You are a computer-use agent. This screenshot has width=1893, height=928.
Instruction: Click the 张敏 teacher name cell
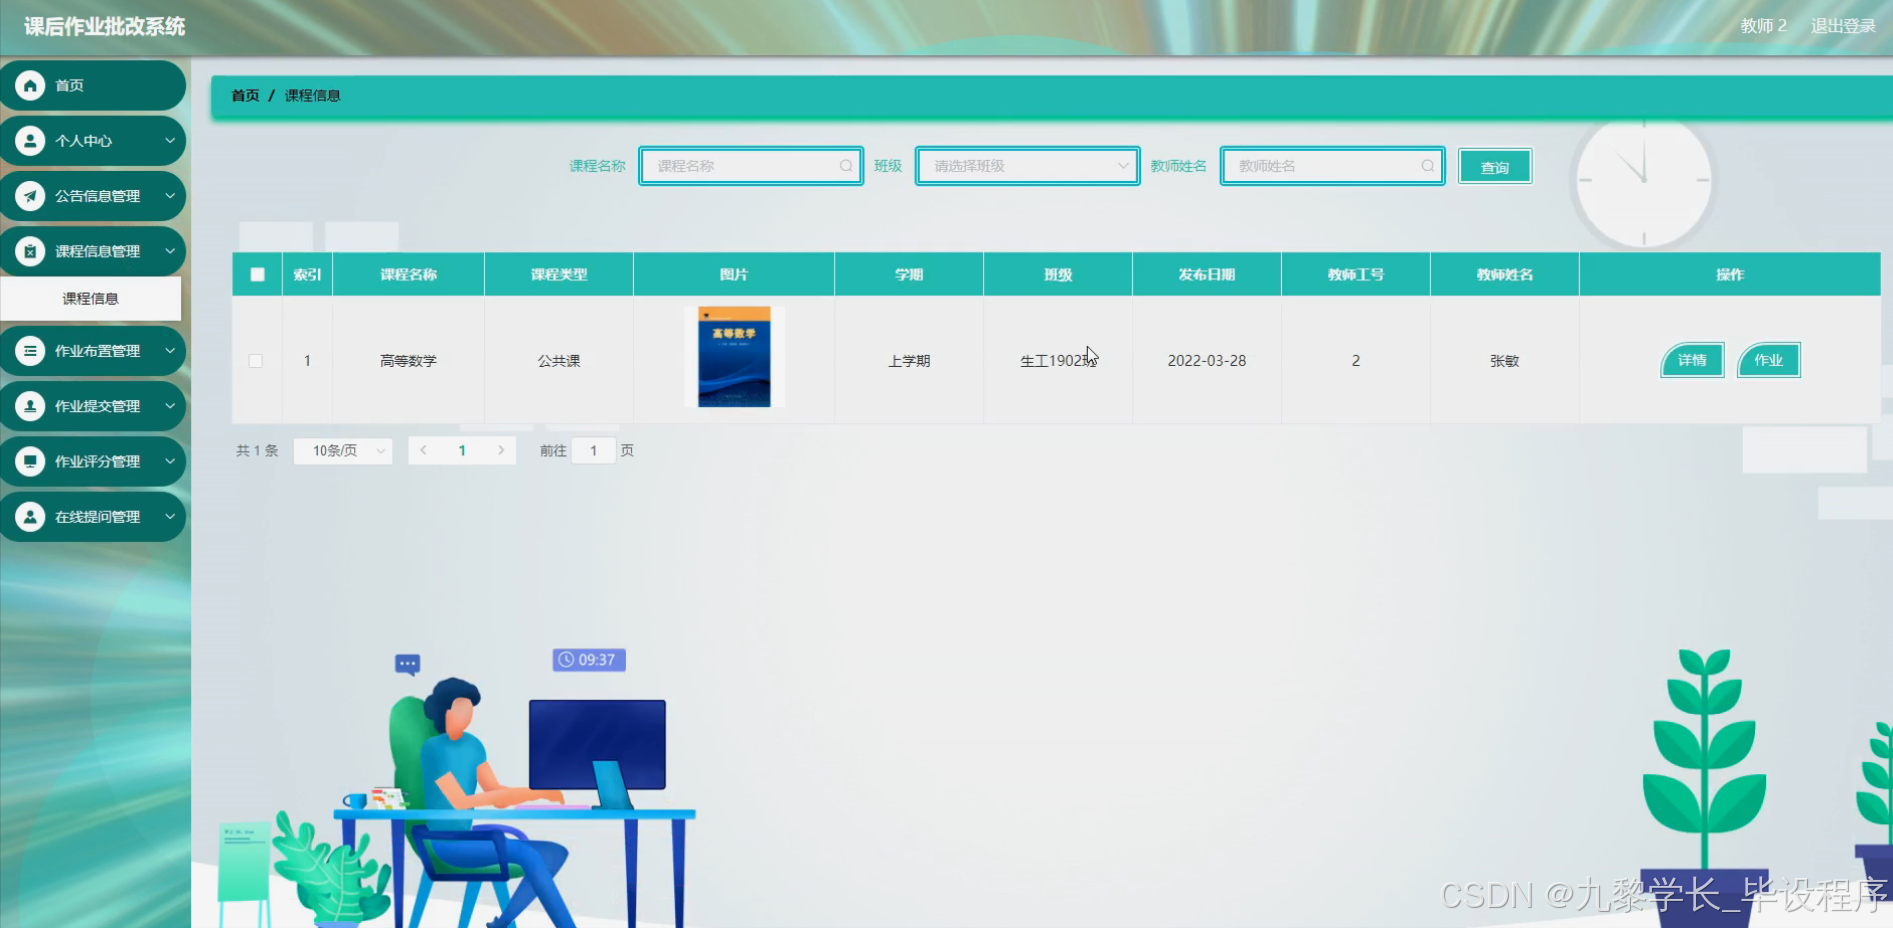(x=1505, y=361)
